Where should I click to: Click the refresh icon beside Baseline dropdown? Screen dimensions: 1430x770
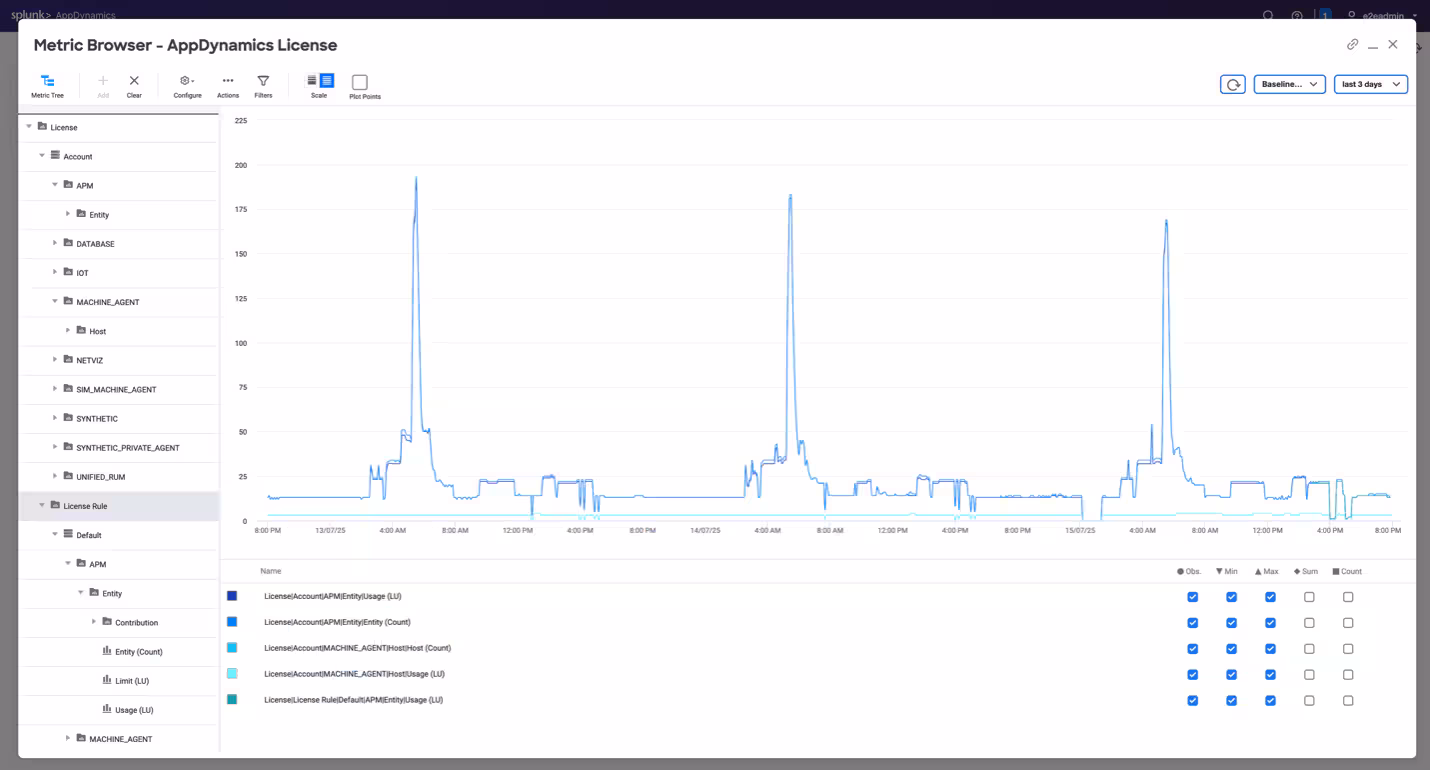pyautogui.click(x=1233, y=85)
